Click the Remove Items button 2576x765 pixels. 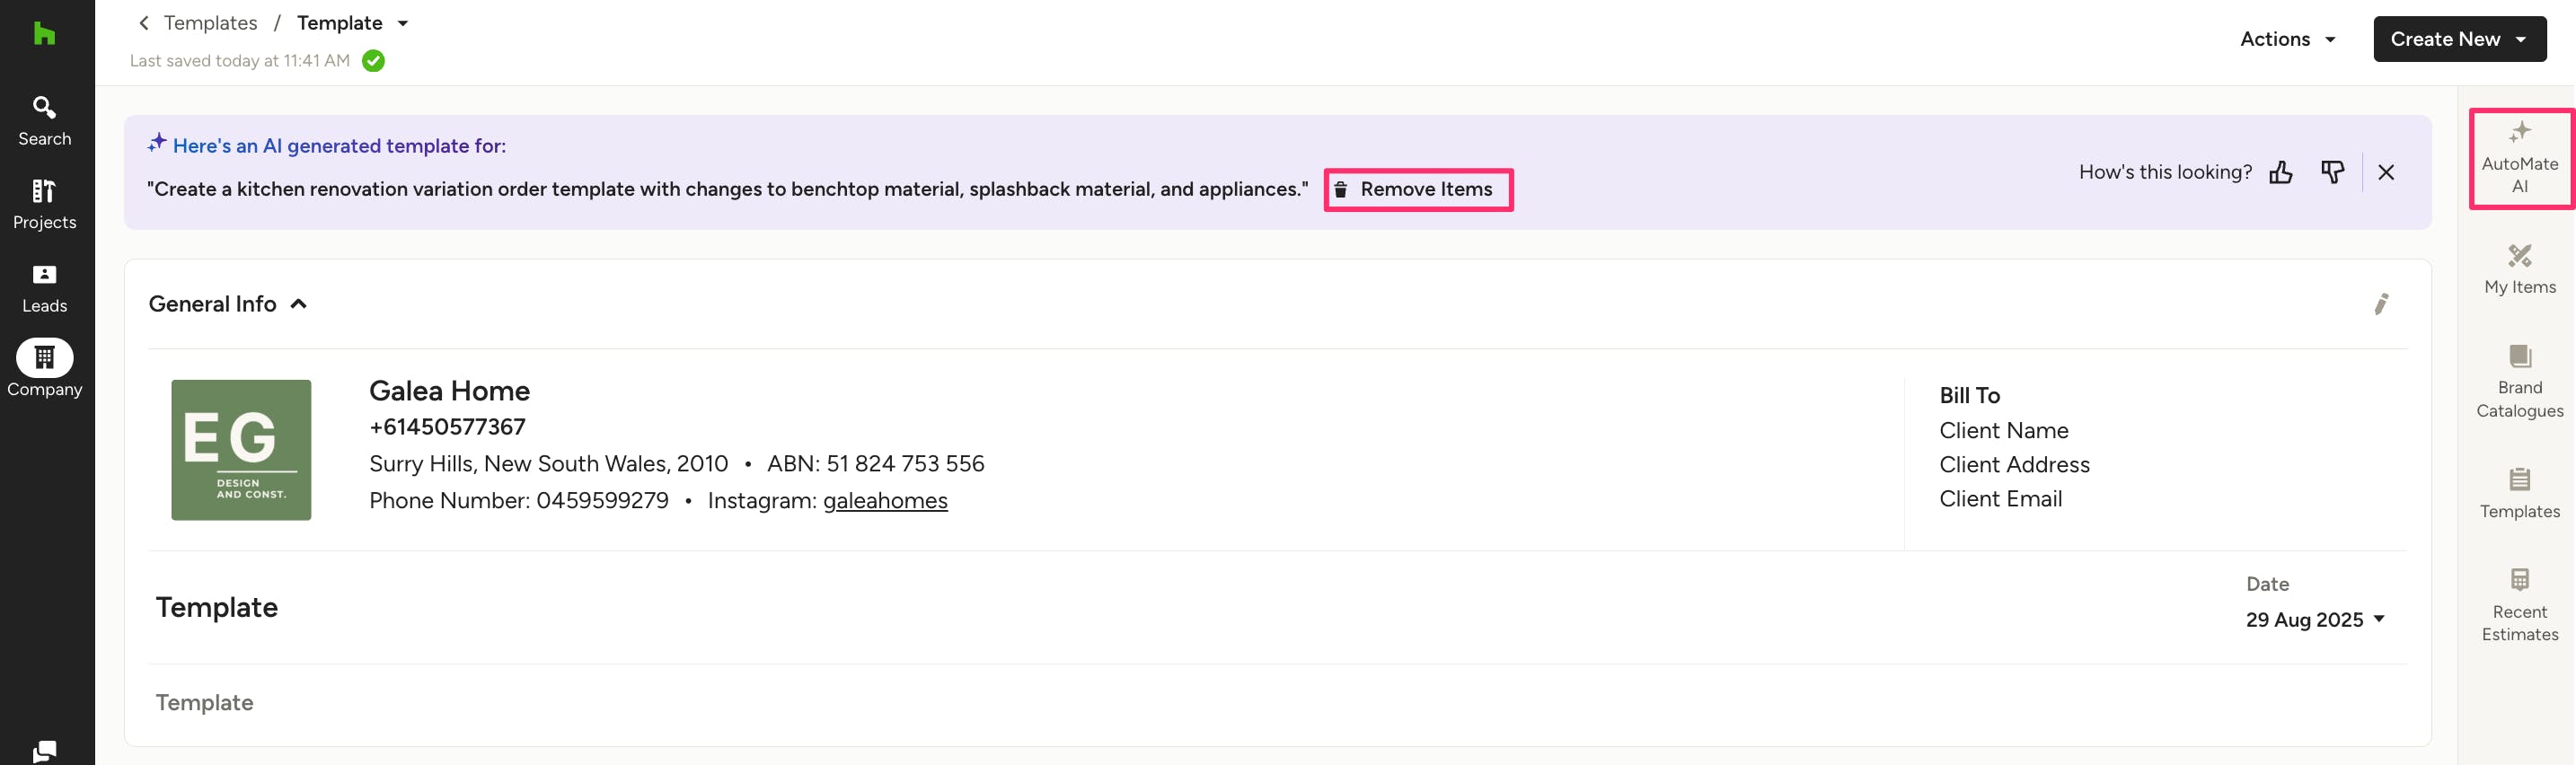1417,189
